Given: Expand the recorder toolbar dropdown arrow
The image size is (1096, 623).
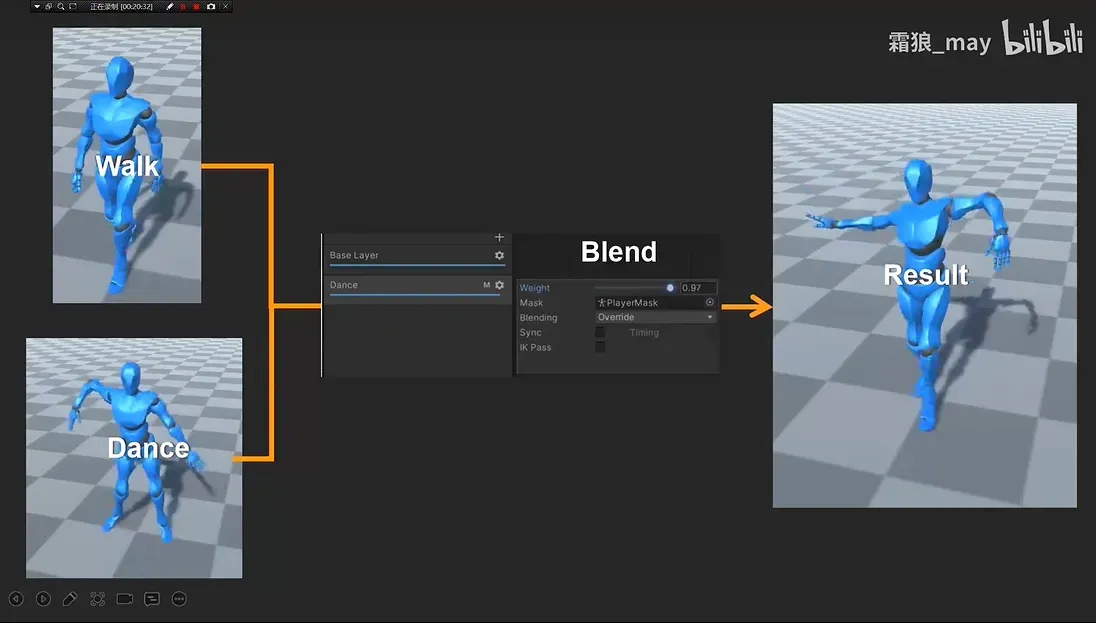Looking at the screenshot, I should (37, 7).
